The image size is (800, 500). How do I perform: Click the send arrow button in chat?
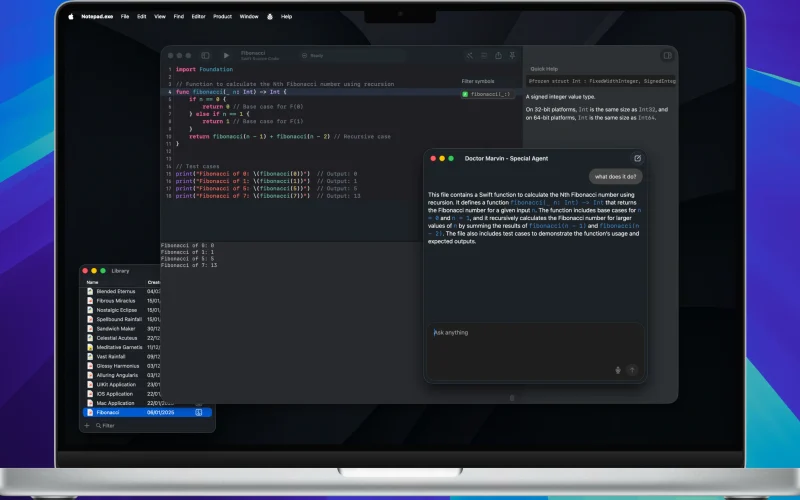coord(632,370)
